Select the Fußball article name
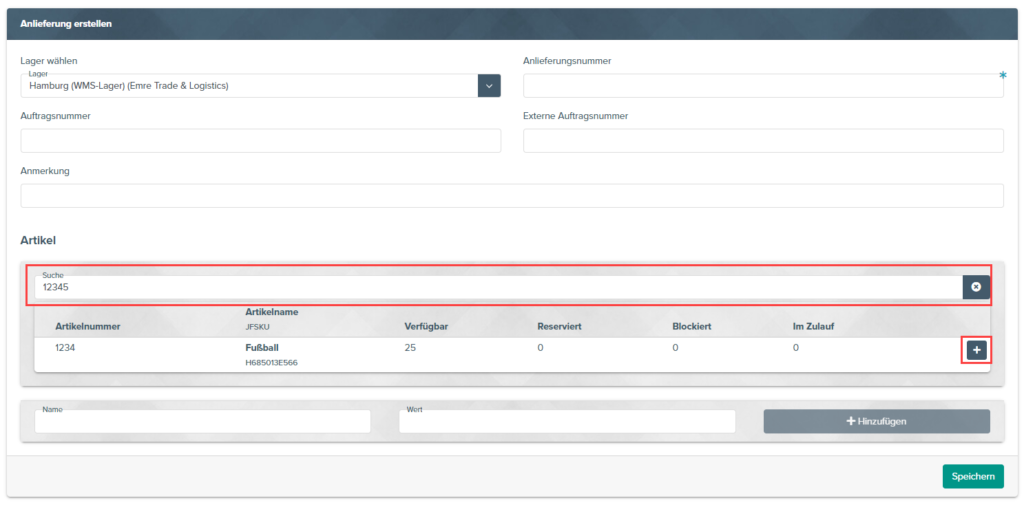Image resolution: width=1024 pixels, height=505 pixels. point(261,348)
